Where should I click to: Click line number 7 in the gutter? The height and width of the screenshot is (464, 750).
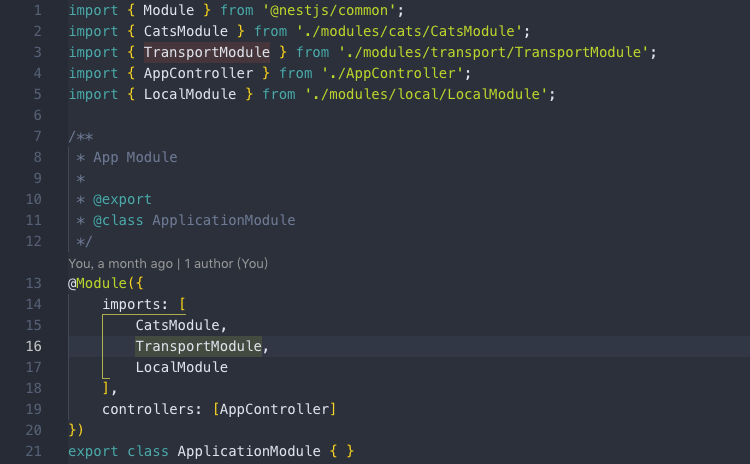[x=37, y=136]
